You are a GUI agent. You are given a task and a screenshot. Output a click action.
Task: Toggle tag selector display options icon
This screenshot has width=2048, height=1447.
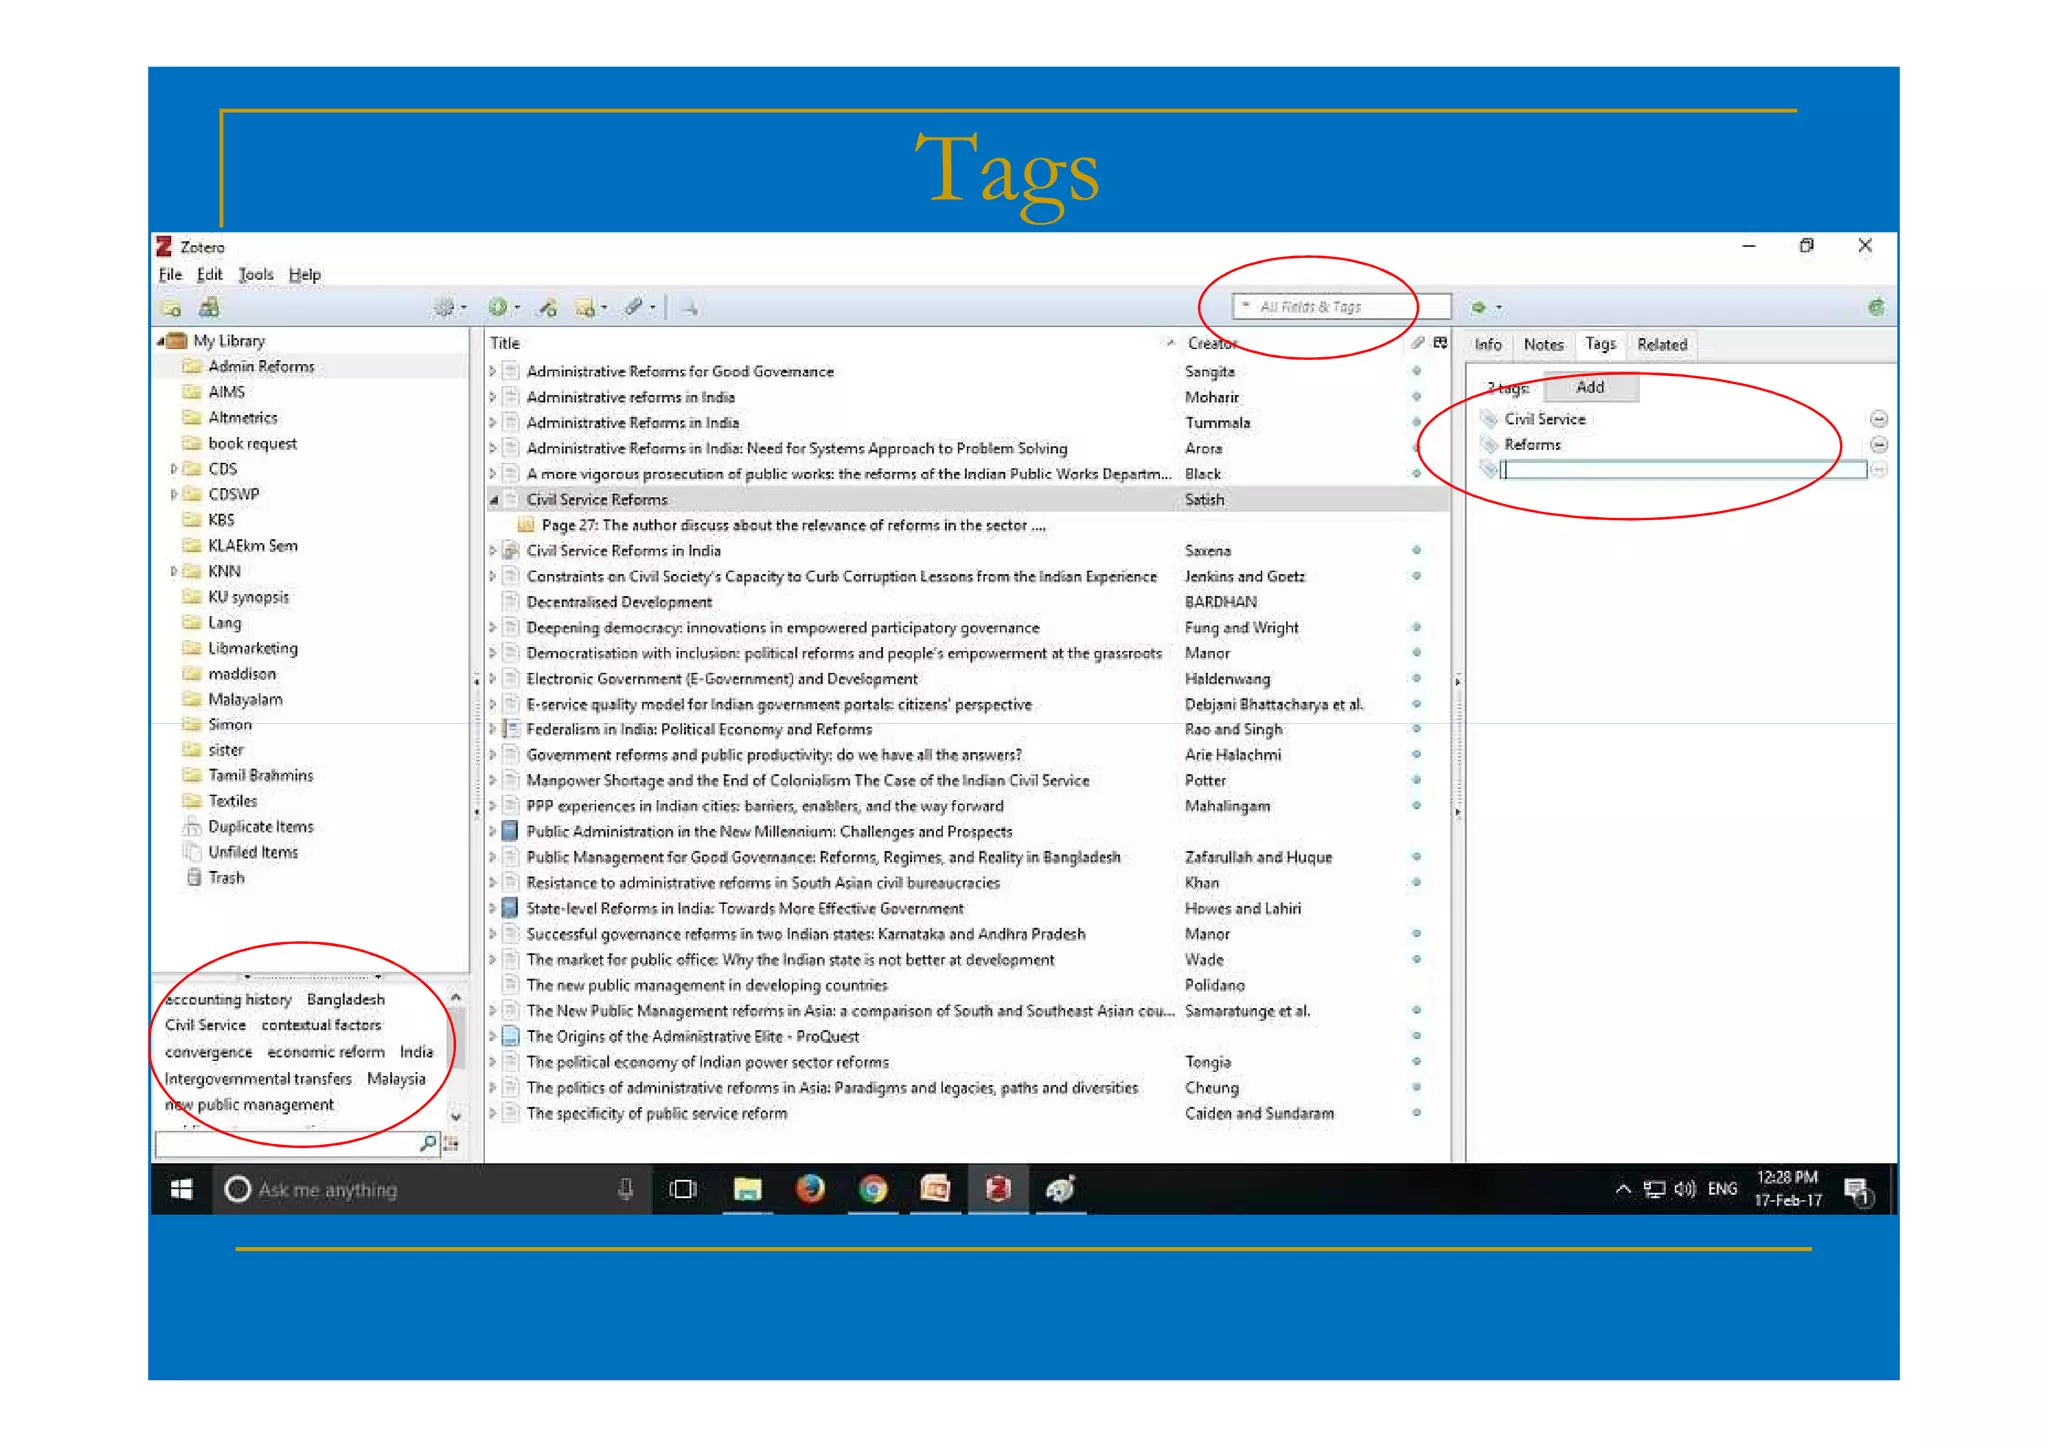point(451,1143)
